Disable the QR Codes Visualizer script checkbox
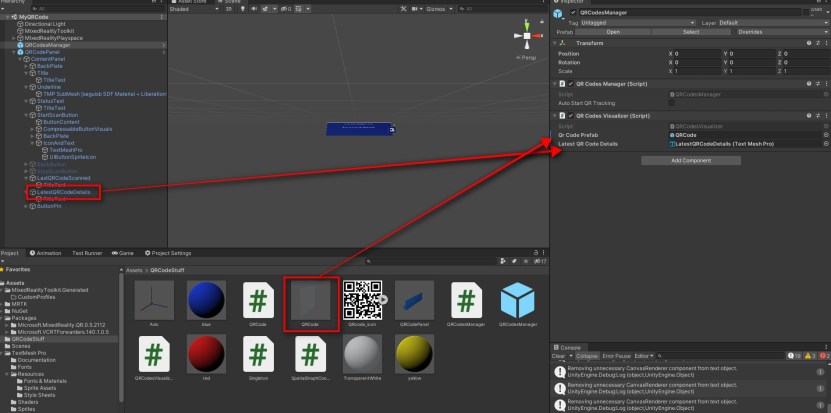831x413 pixels. pos(571,116)
